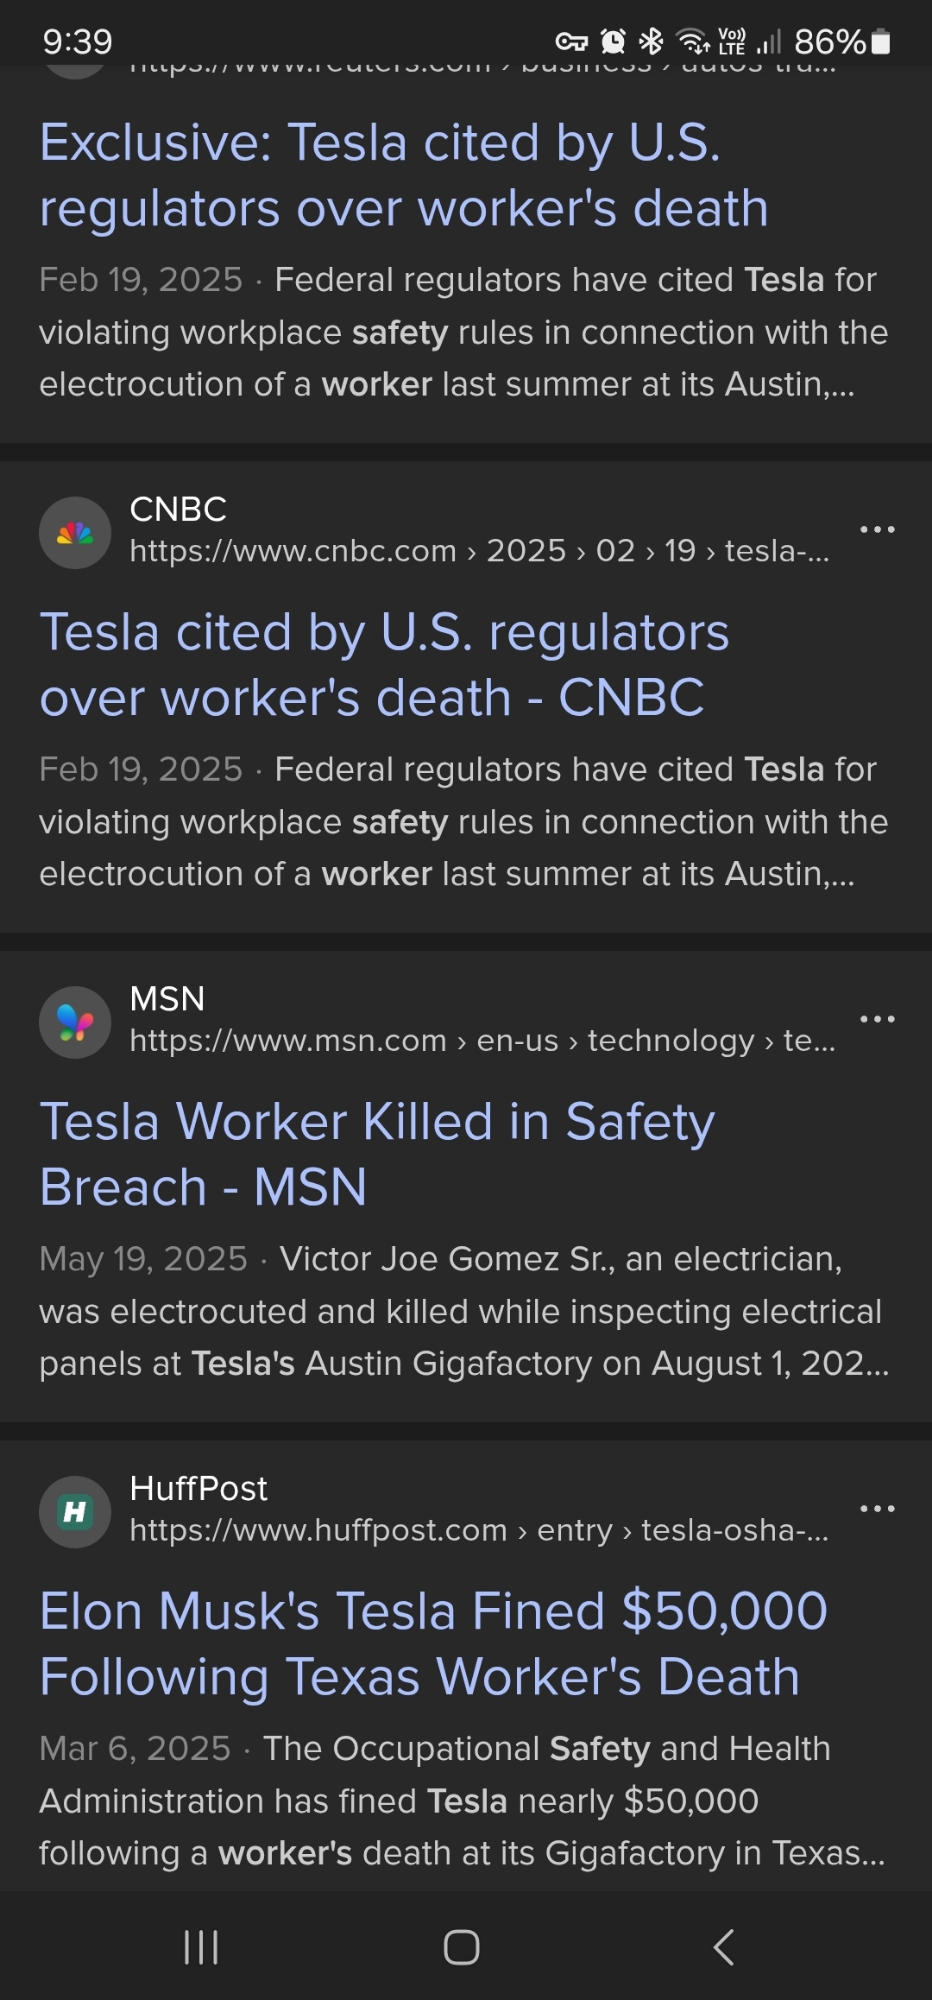Open 'Elon Musk's Tesla Fined $50,000' article
The width and height of the screenshot is (932, 2000).
[433, 1644]
